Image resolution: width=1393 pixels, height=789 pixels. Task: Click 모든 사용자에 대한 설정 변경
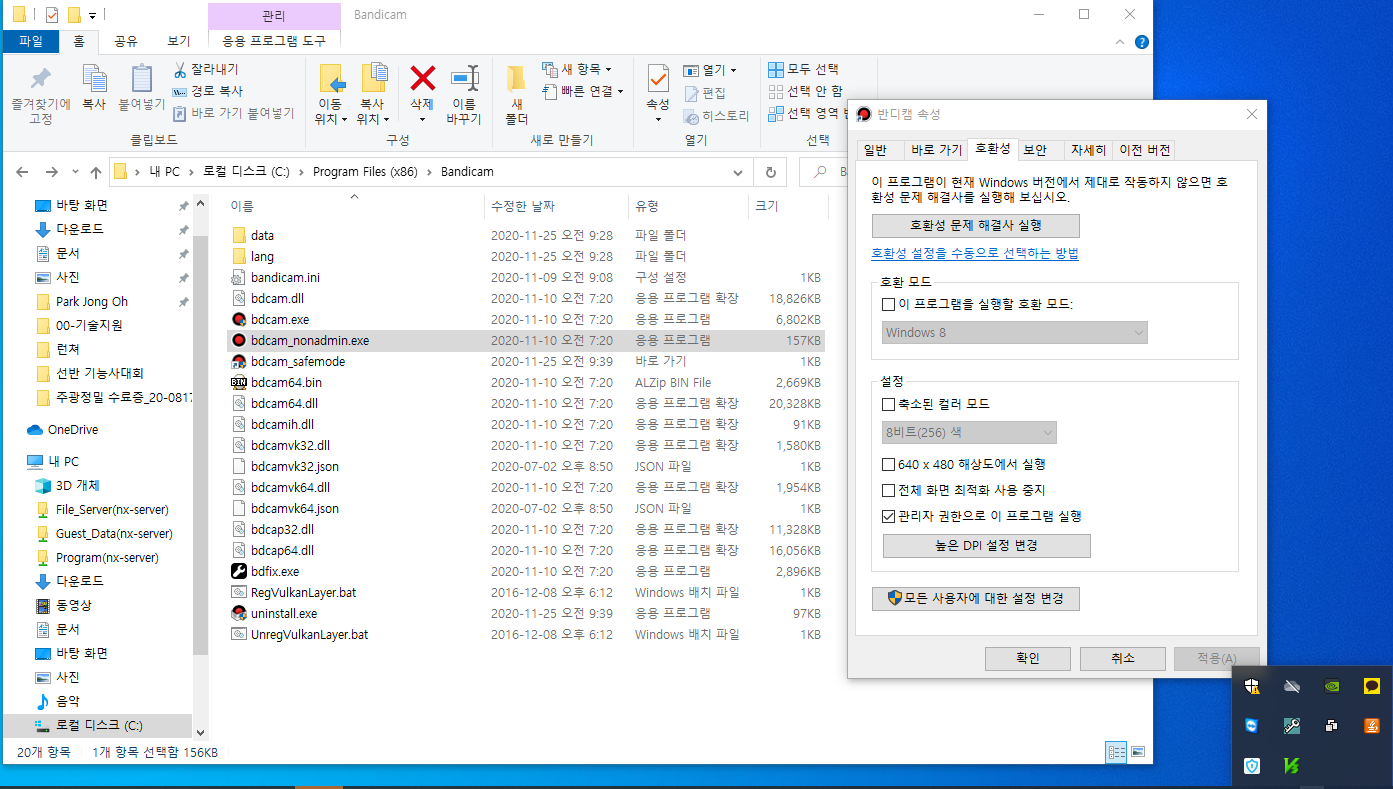click(x=975, y=598)
